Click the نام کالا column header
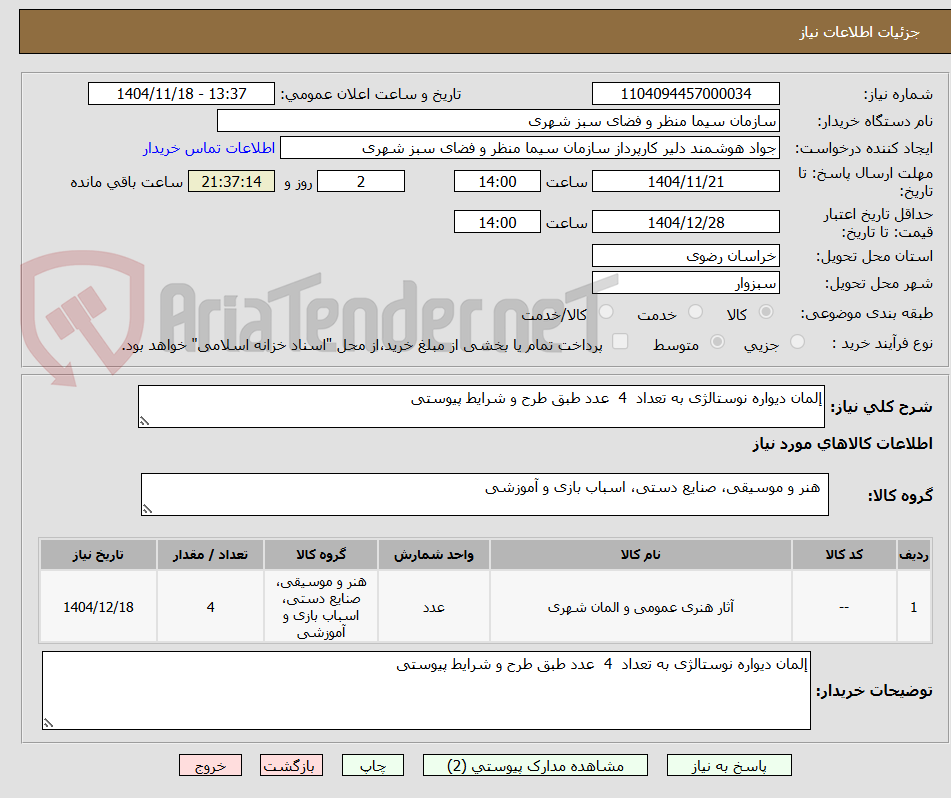Viewport: 951px width, 798px height. [x=640, y=554]
